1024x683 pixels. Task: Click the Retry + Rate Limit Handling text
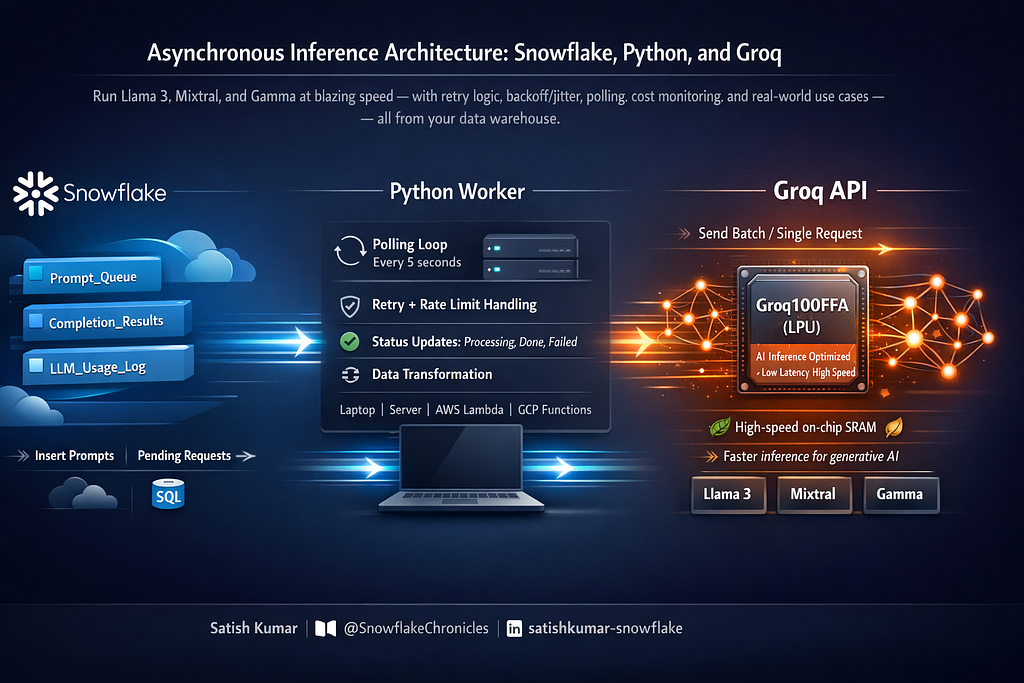(455, 305)
